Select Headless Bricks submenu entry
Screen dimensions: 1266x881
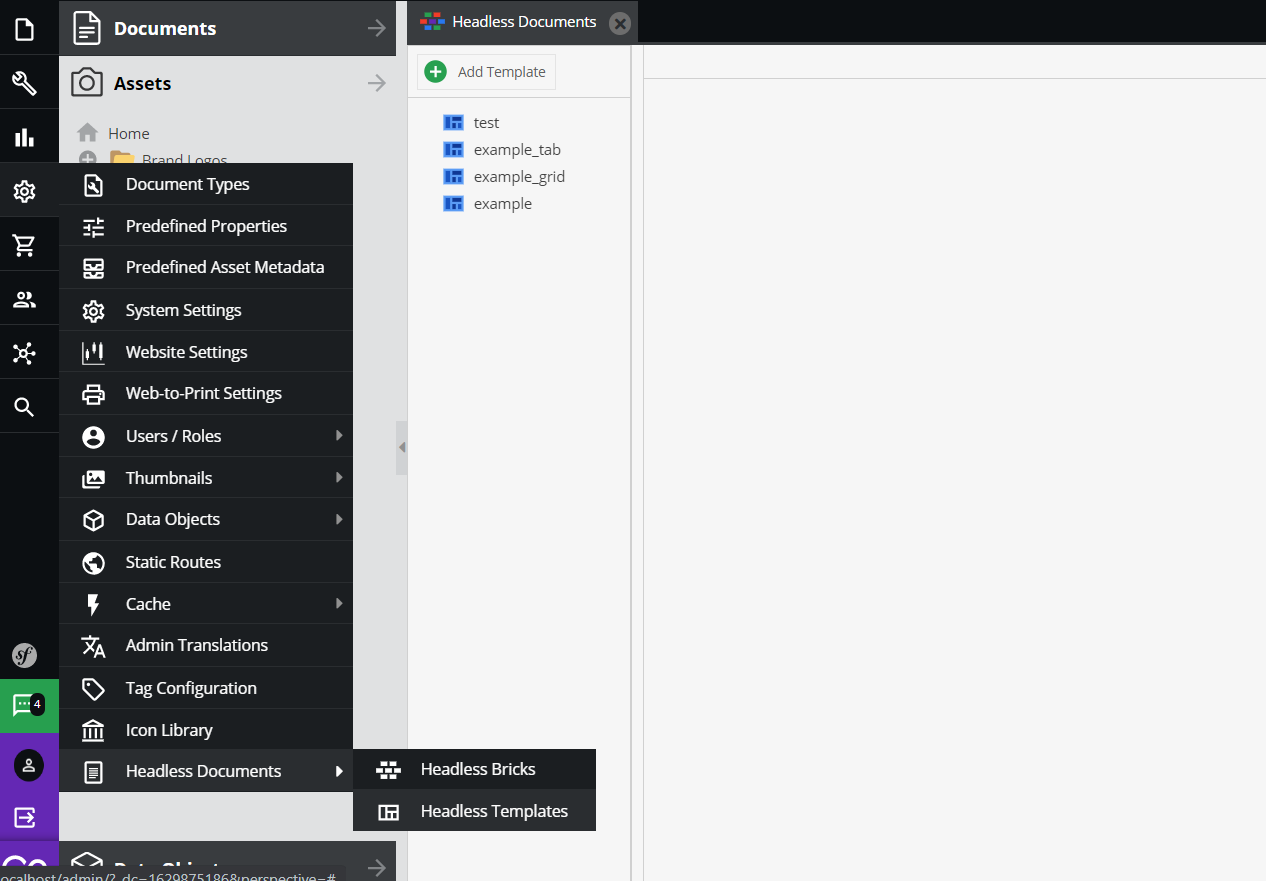coord(474,770)
